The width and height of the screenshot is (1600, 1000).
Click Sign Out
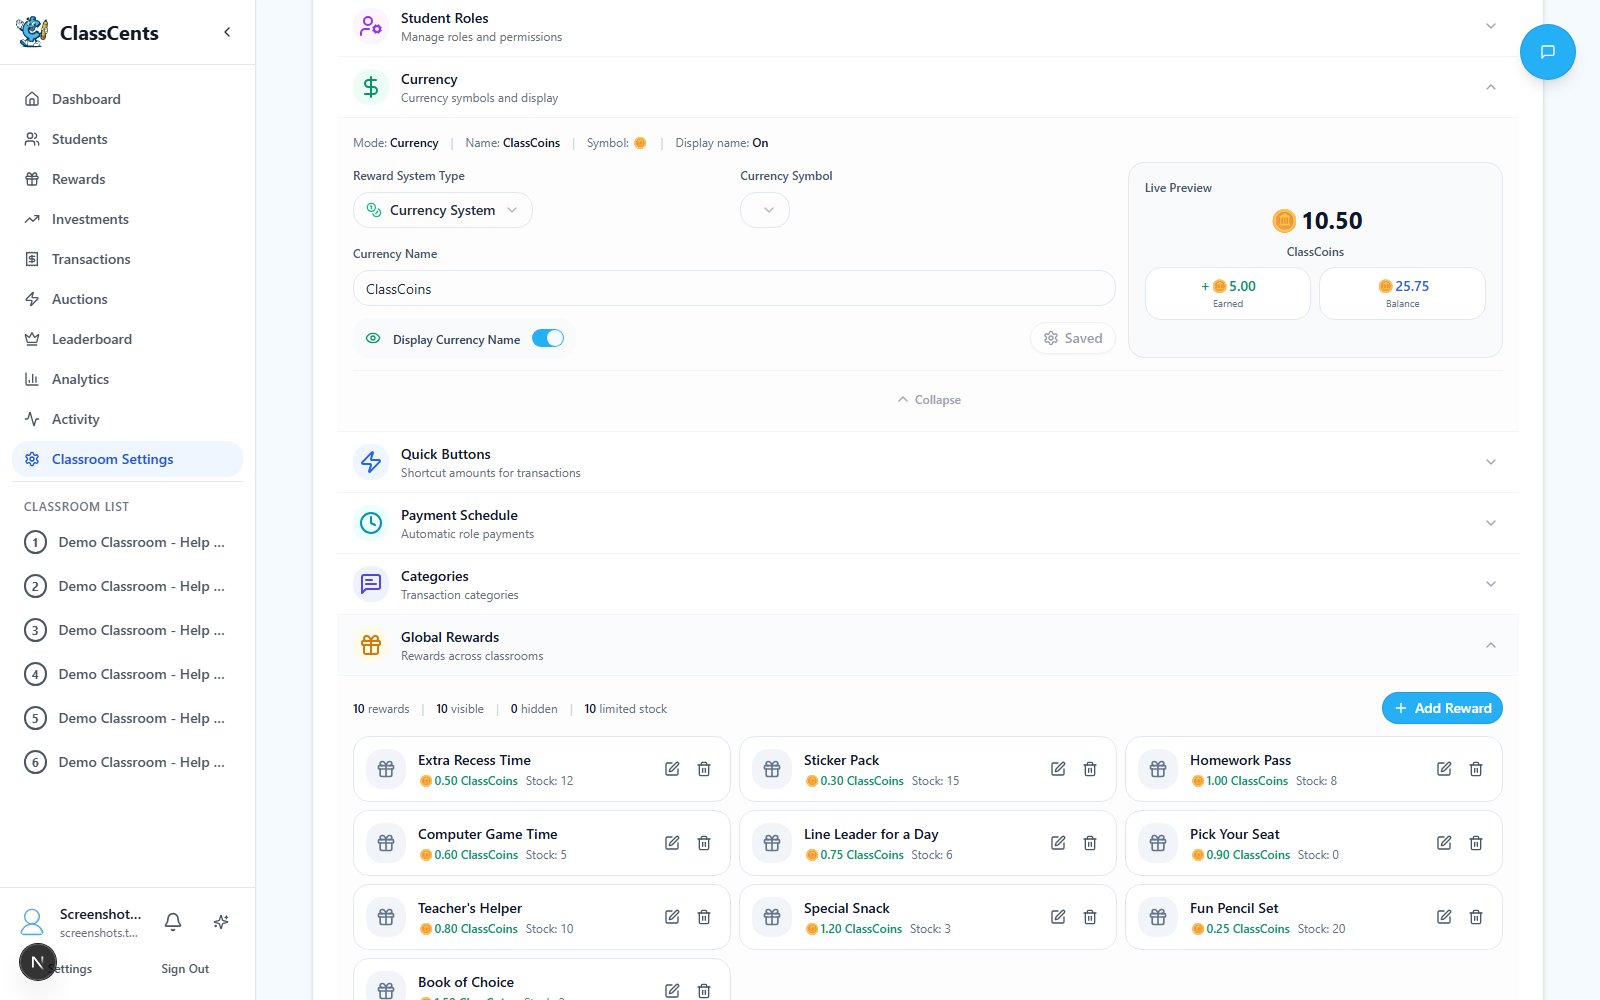(x=185, y=969)
